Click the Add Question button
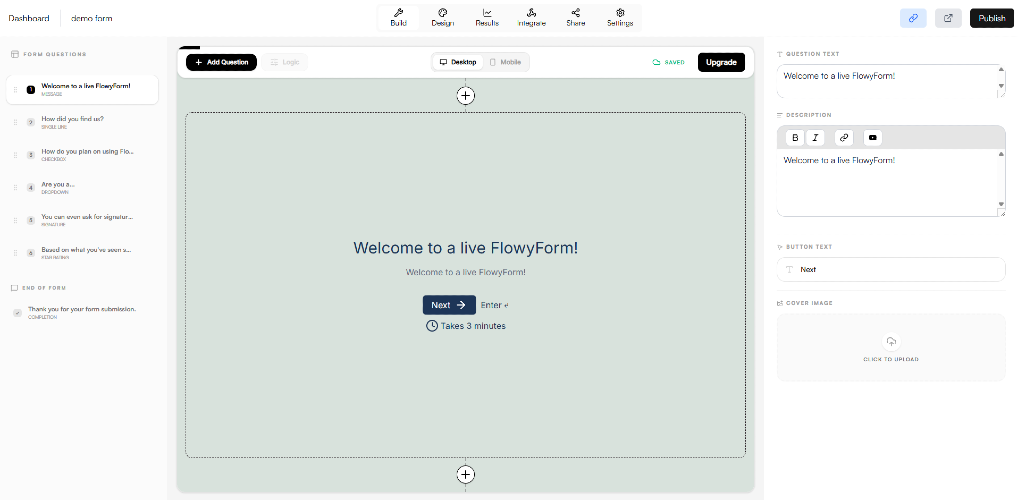The height and width of the screenshot is (500, 1018). click(x=221, y=62)
